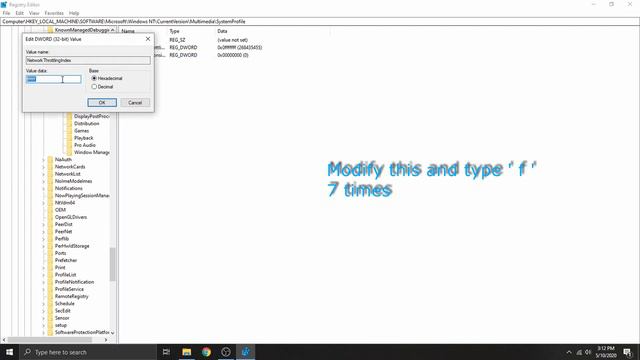The height and width of the screenshot is (360, 640).
Task: Click the folder icon of NaAuth key
Action: [50, 159]
